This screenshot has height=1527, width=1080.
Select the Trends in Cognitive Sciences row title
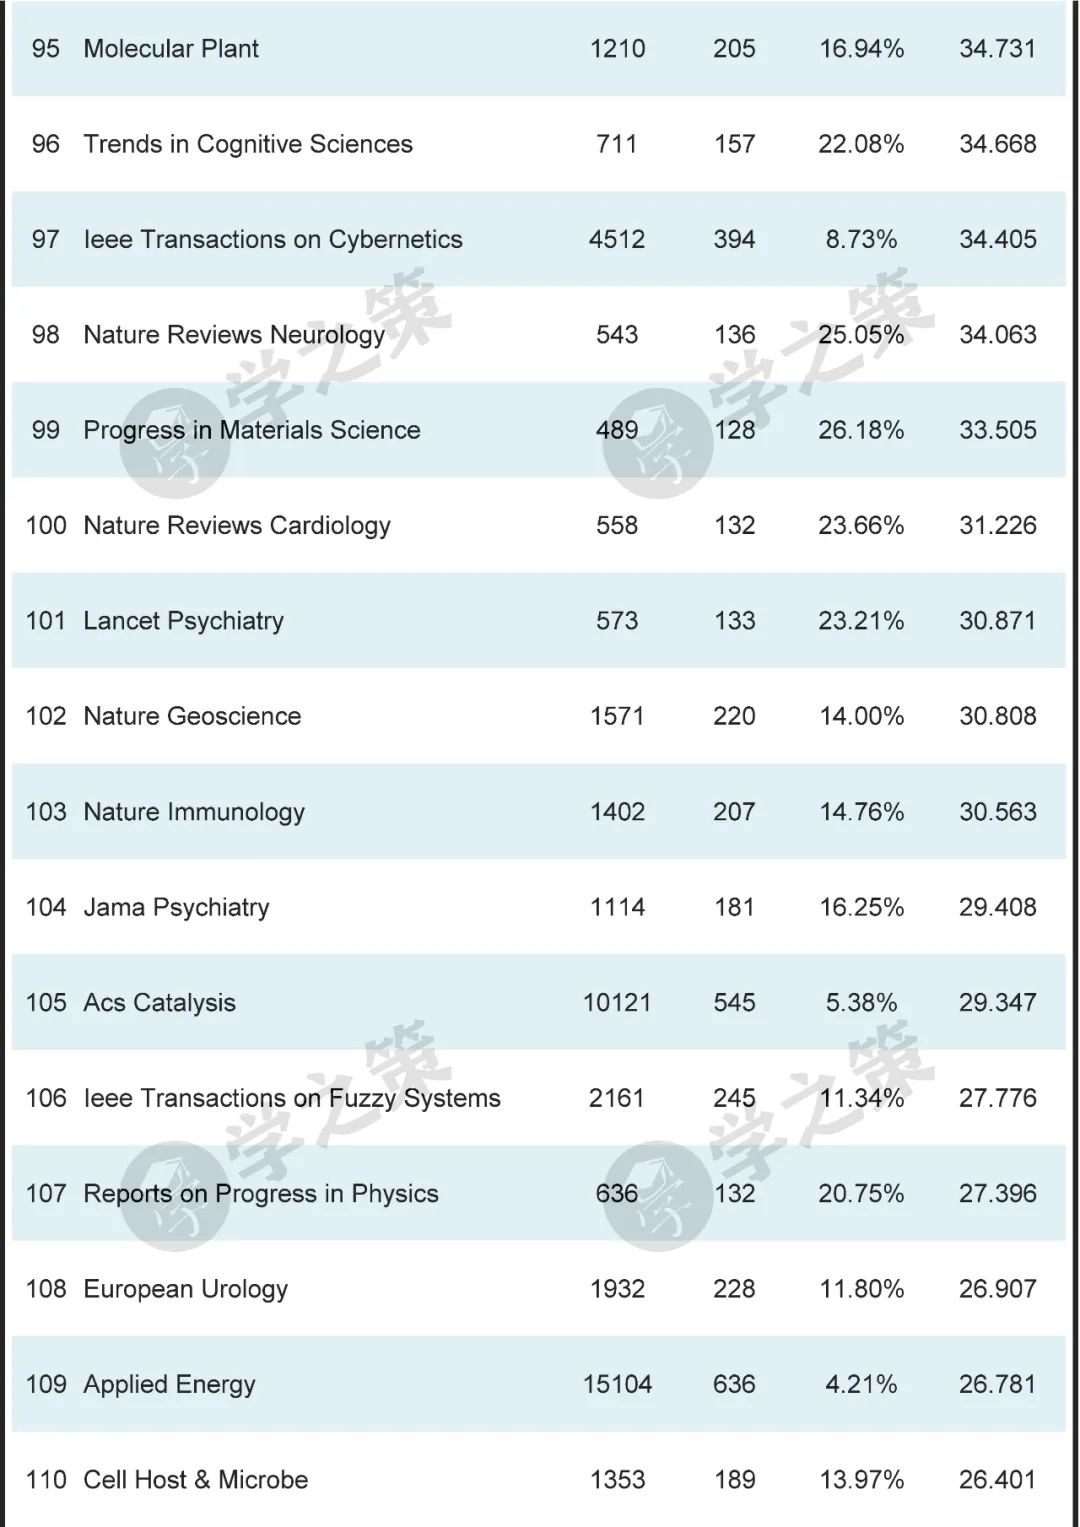(248, 144)
